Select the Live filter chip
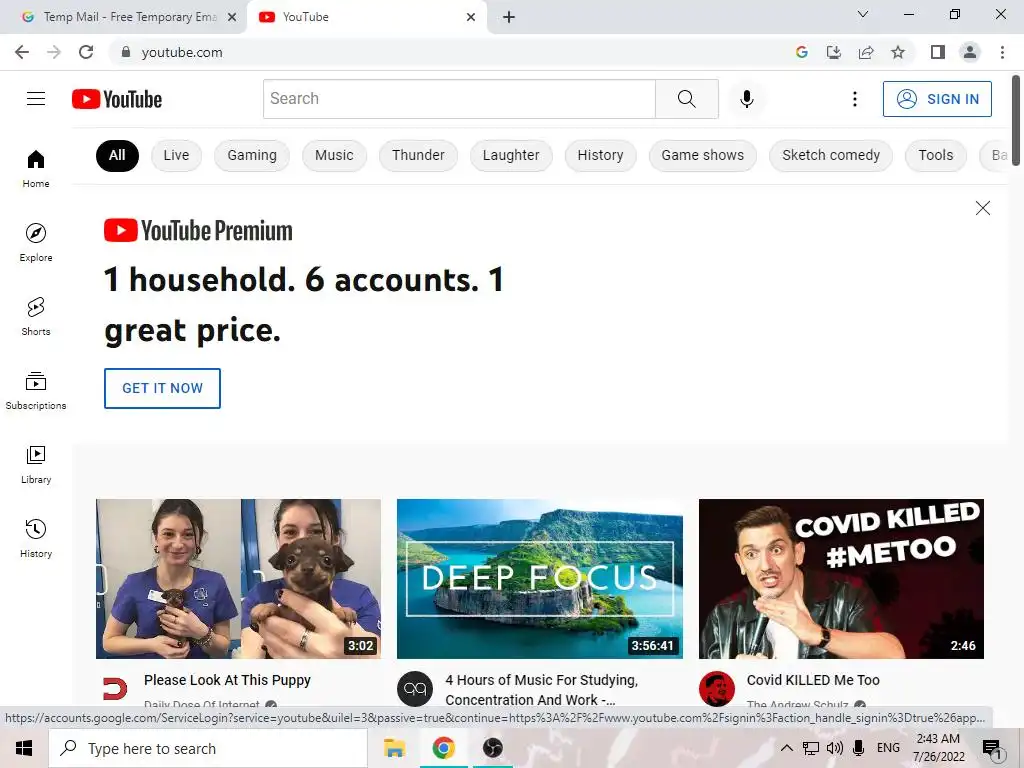The image size is (1024, 768). 176,155
